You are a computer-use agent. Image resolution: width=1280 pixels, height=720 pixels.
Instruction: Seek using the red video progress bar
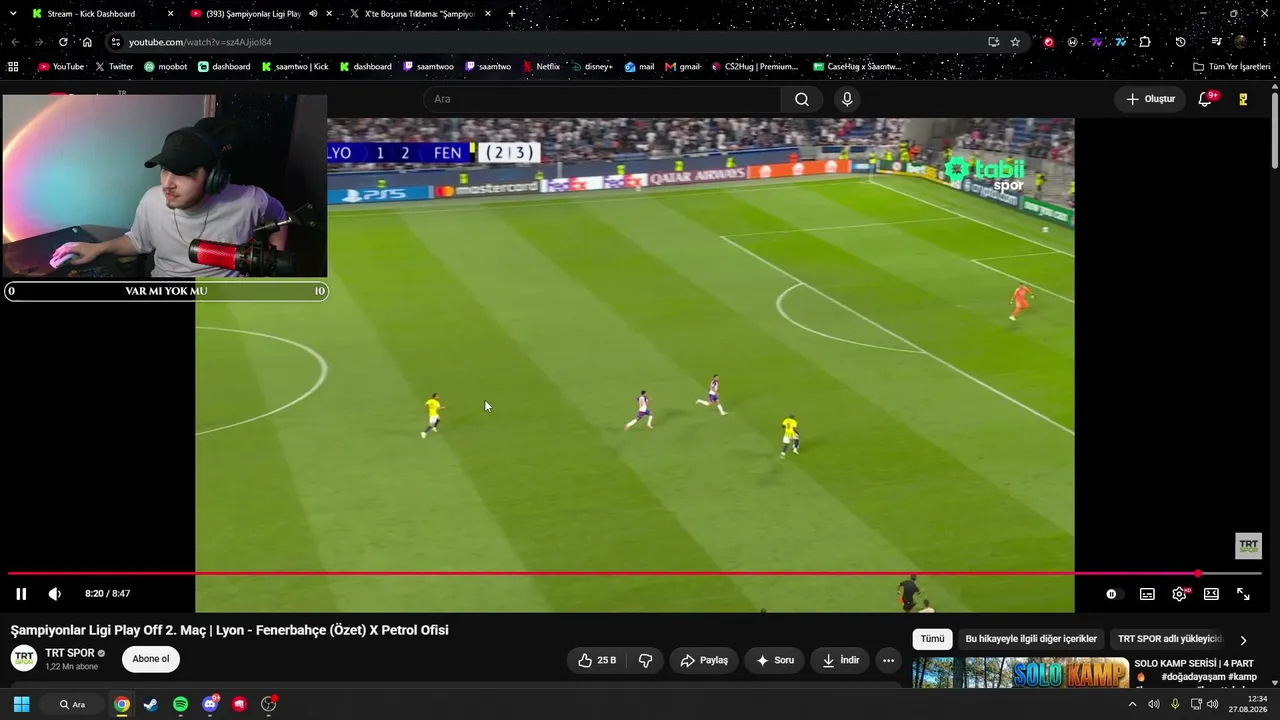[635, 574]
